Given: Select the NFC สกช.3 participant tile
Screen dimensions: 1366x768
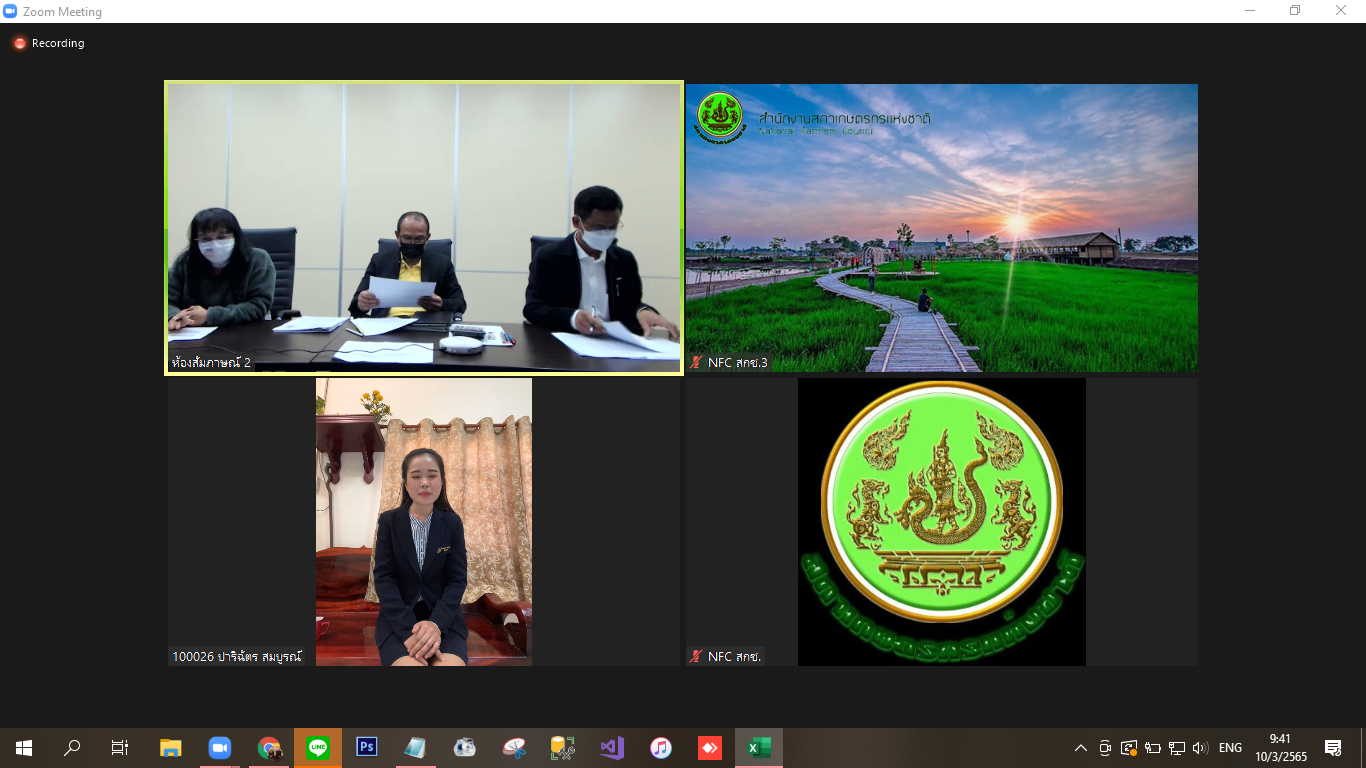Looking at the screenshot, I should pyautogui.click(x=942, y=228).
